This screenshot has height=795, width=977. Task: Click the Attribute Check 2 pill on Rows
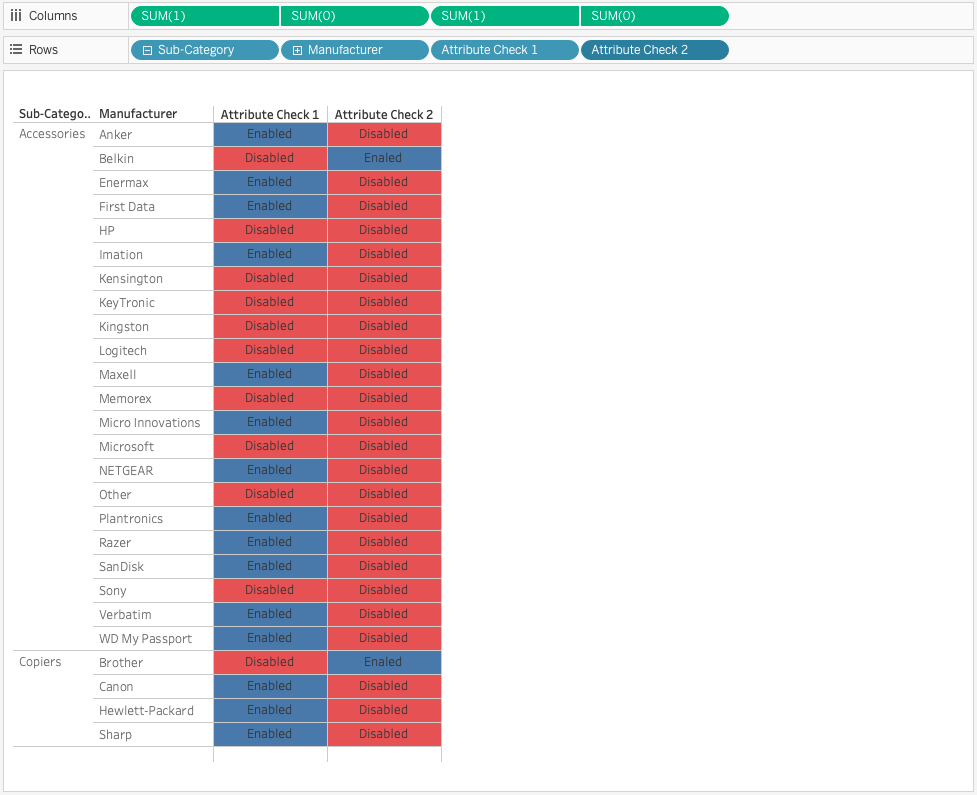[654, 50]
